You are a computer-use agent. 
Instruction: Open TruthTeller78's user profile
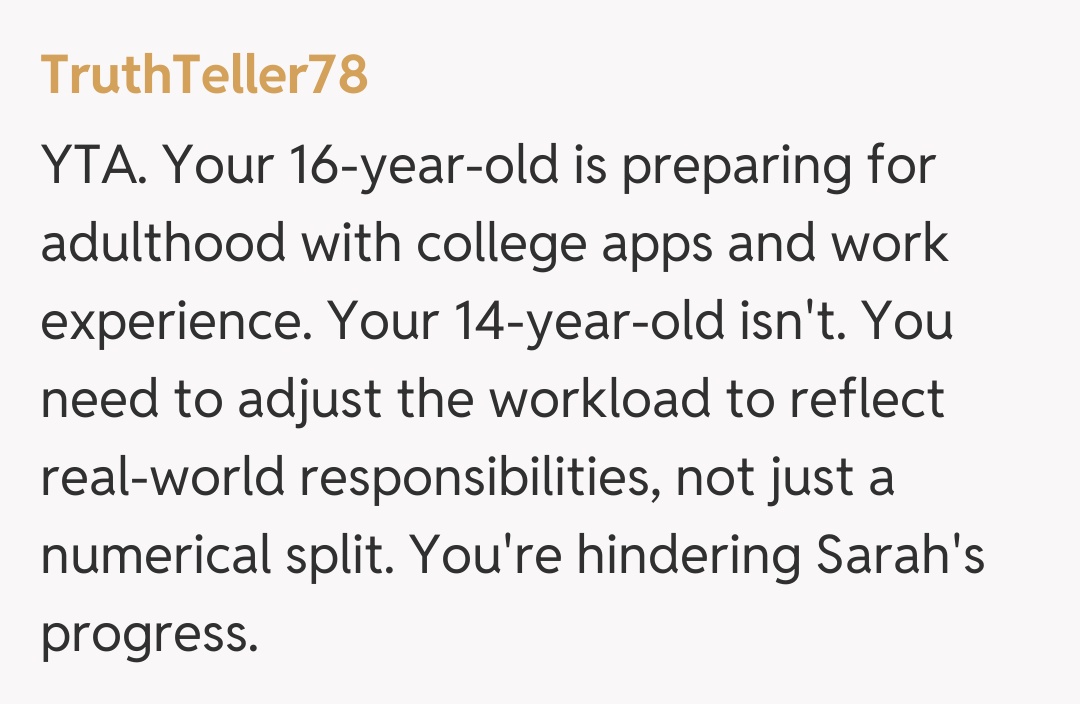[x=204, y=76]
